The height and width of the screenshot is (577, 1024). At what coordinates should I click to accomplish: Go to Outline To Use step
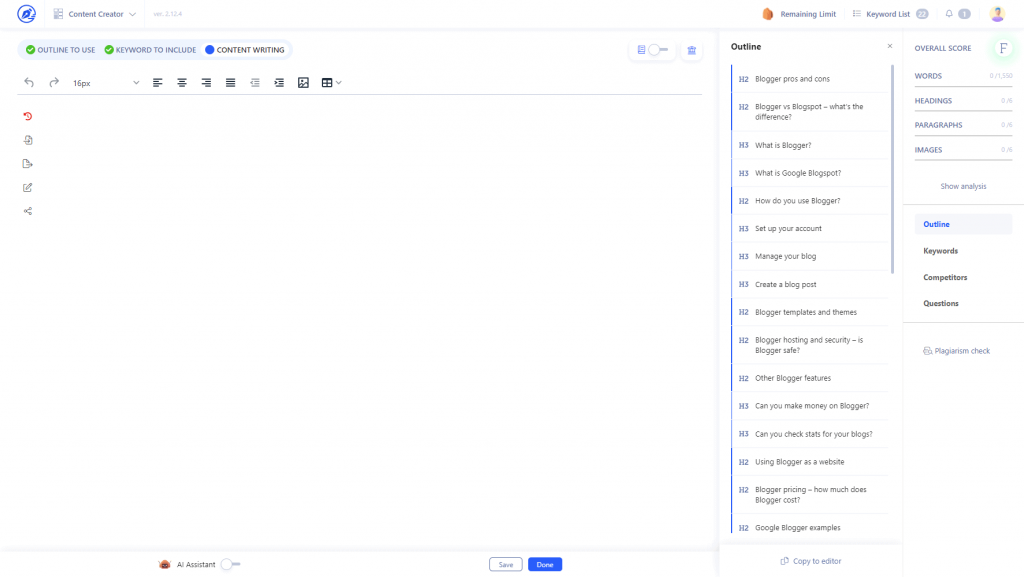60,50
